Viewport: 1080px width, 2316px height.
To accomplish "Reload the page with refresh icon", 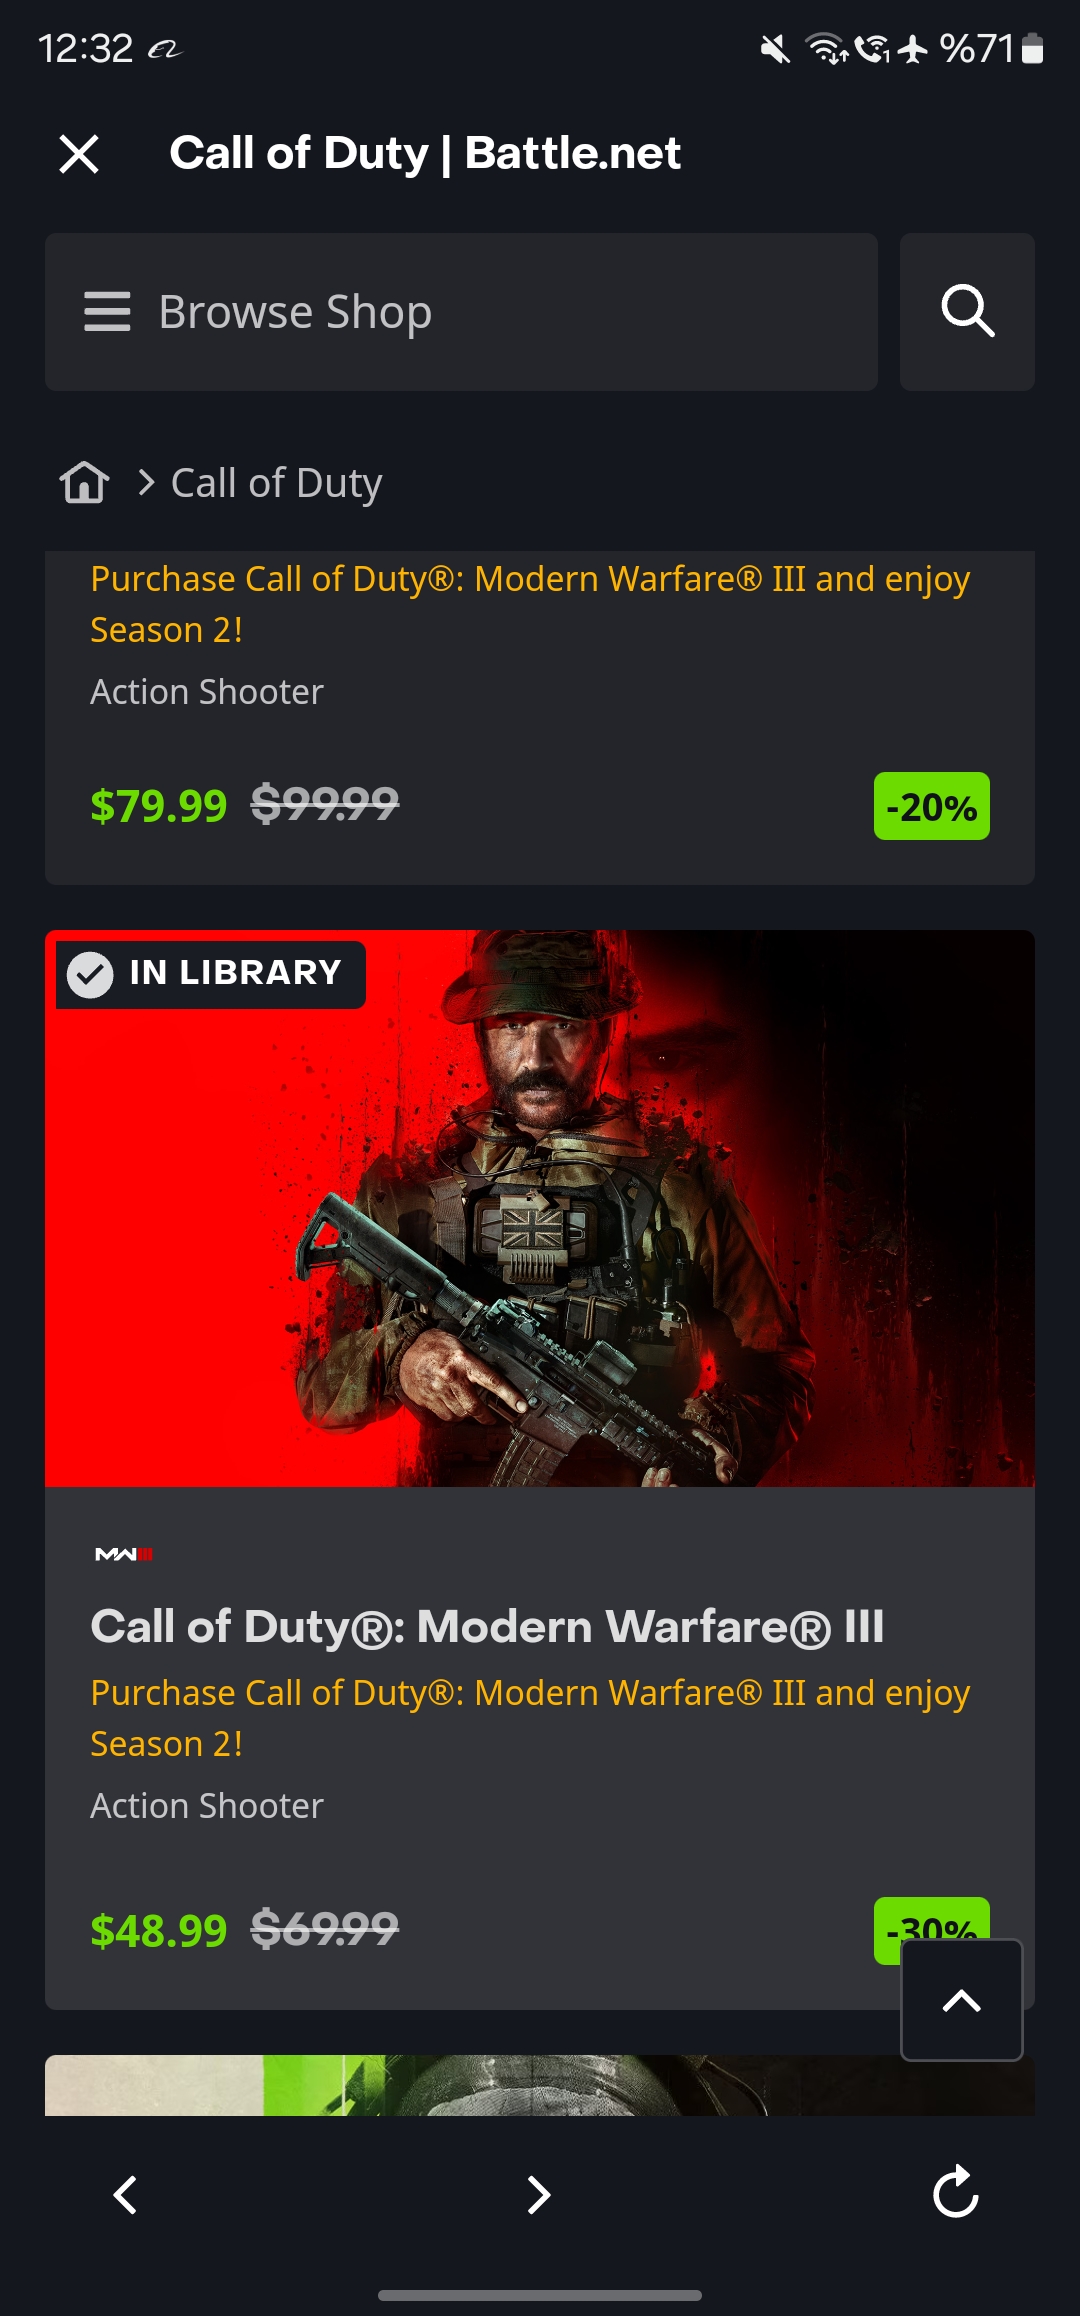I will coord(955,2192).
